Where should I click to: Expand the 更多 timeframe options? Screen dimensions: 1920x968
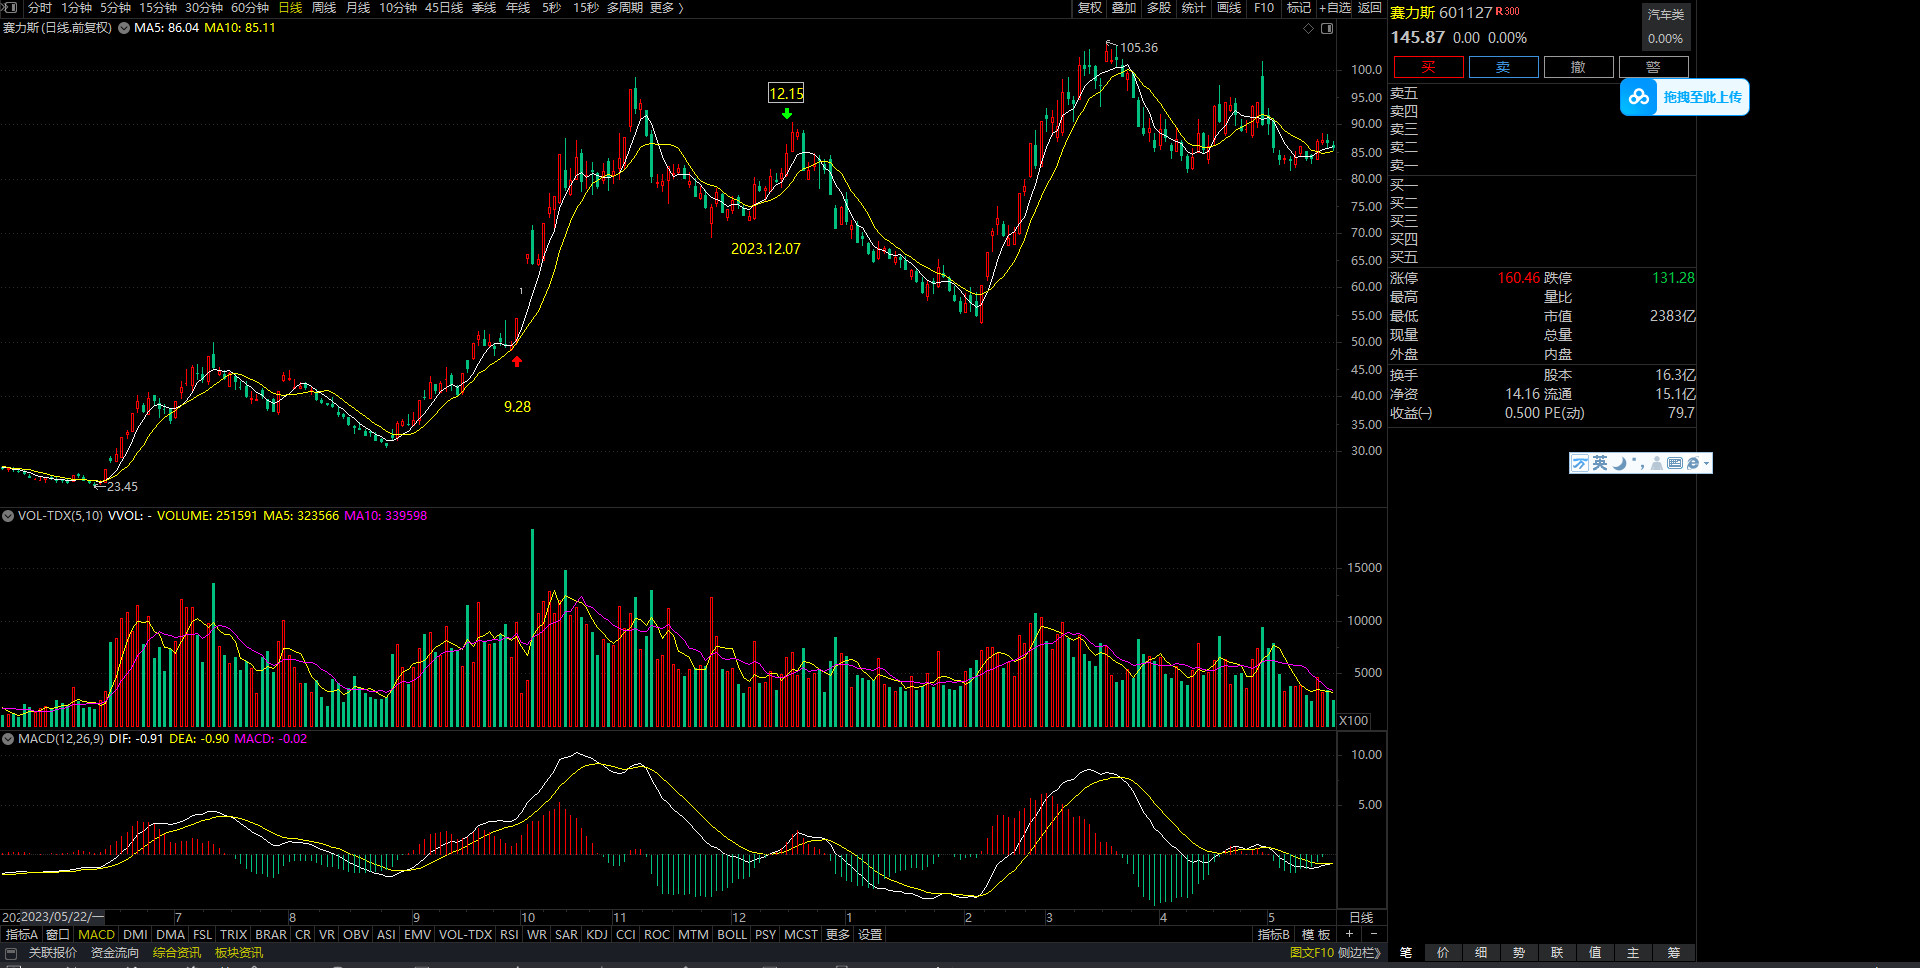[666, 8]
